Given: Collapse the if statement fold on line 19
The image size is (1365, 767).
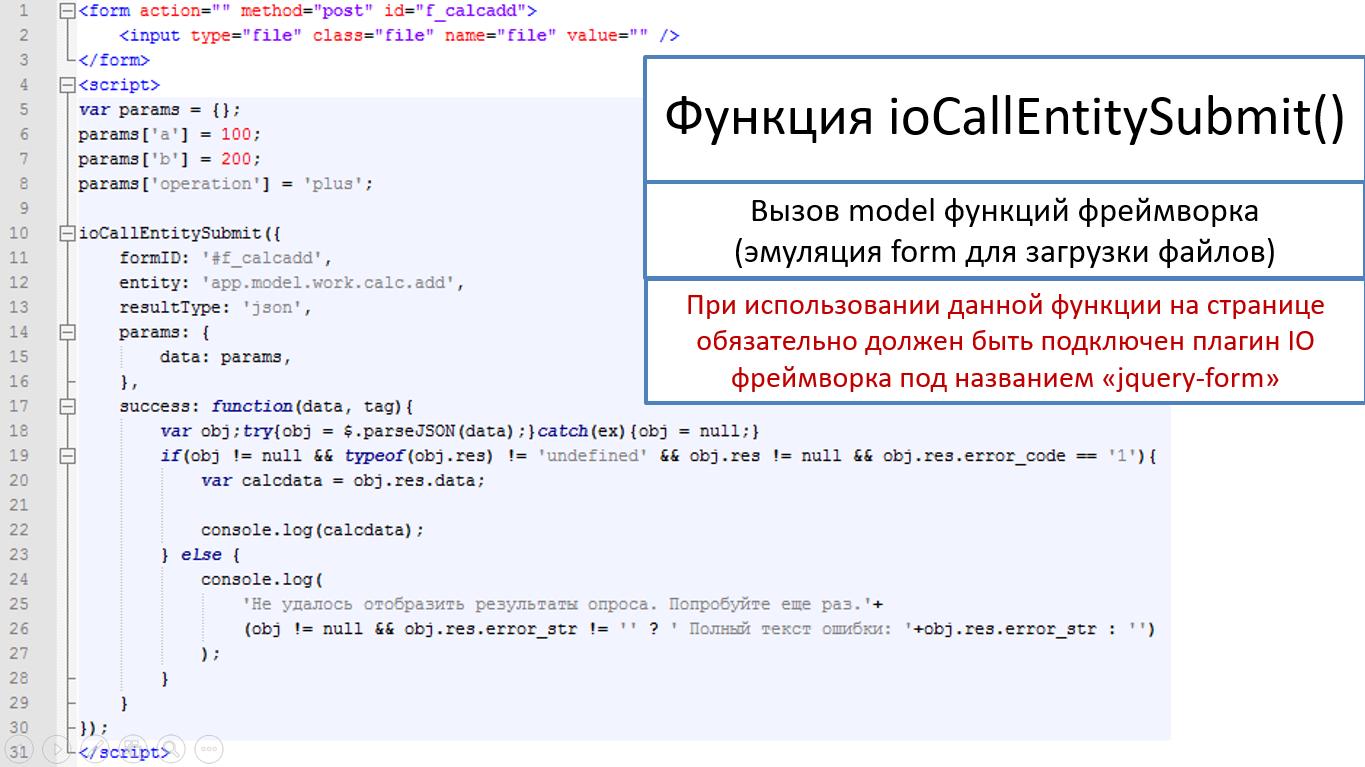Looking at the screenshot, I should (67, 455).
